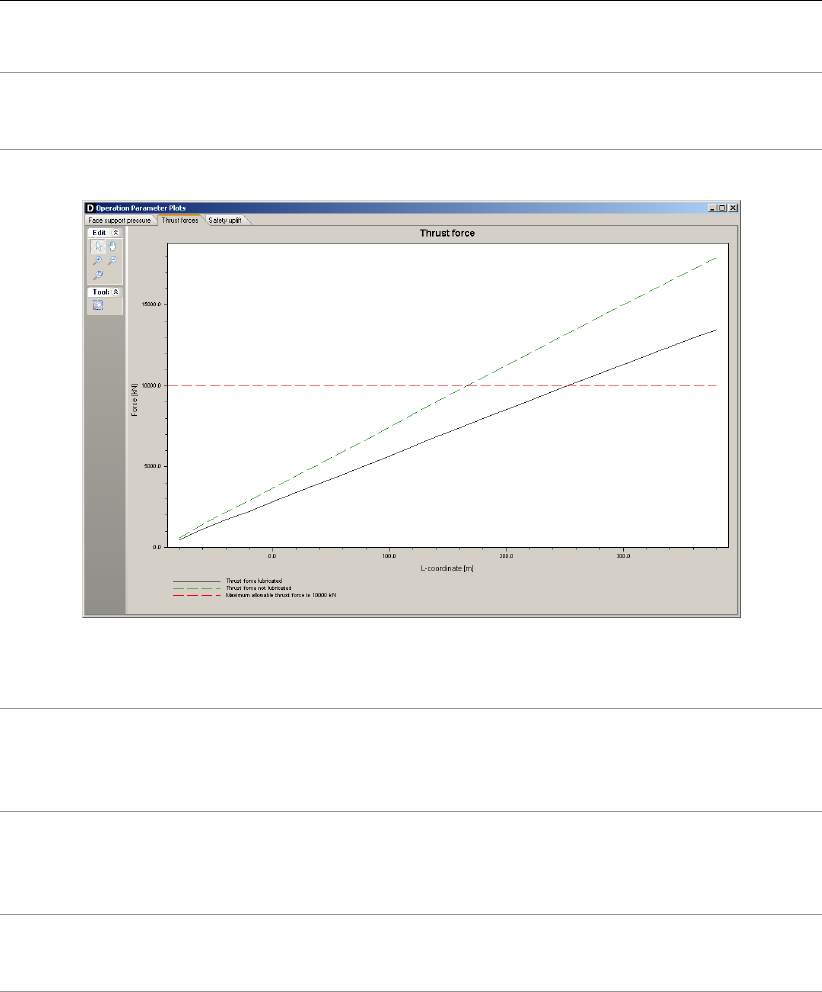This screenshot has height=992, width=822.
Task: Click the undo zoom magnifier icon
Action: tap(97, 275)
